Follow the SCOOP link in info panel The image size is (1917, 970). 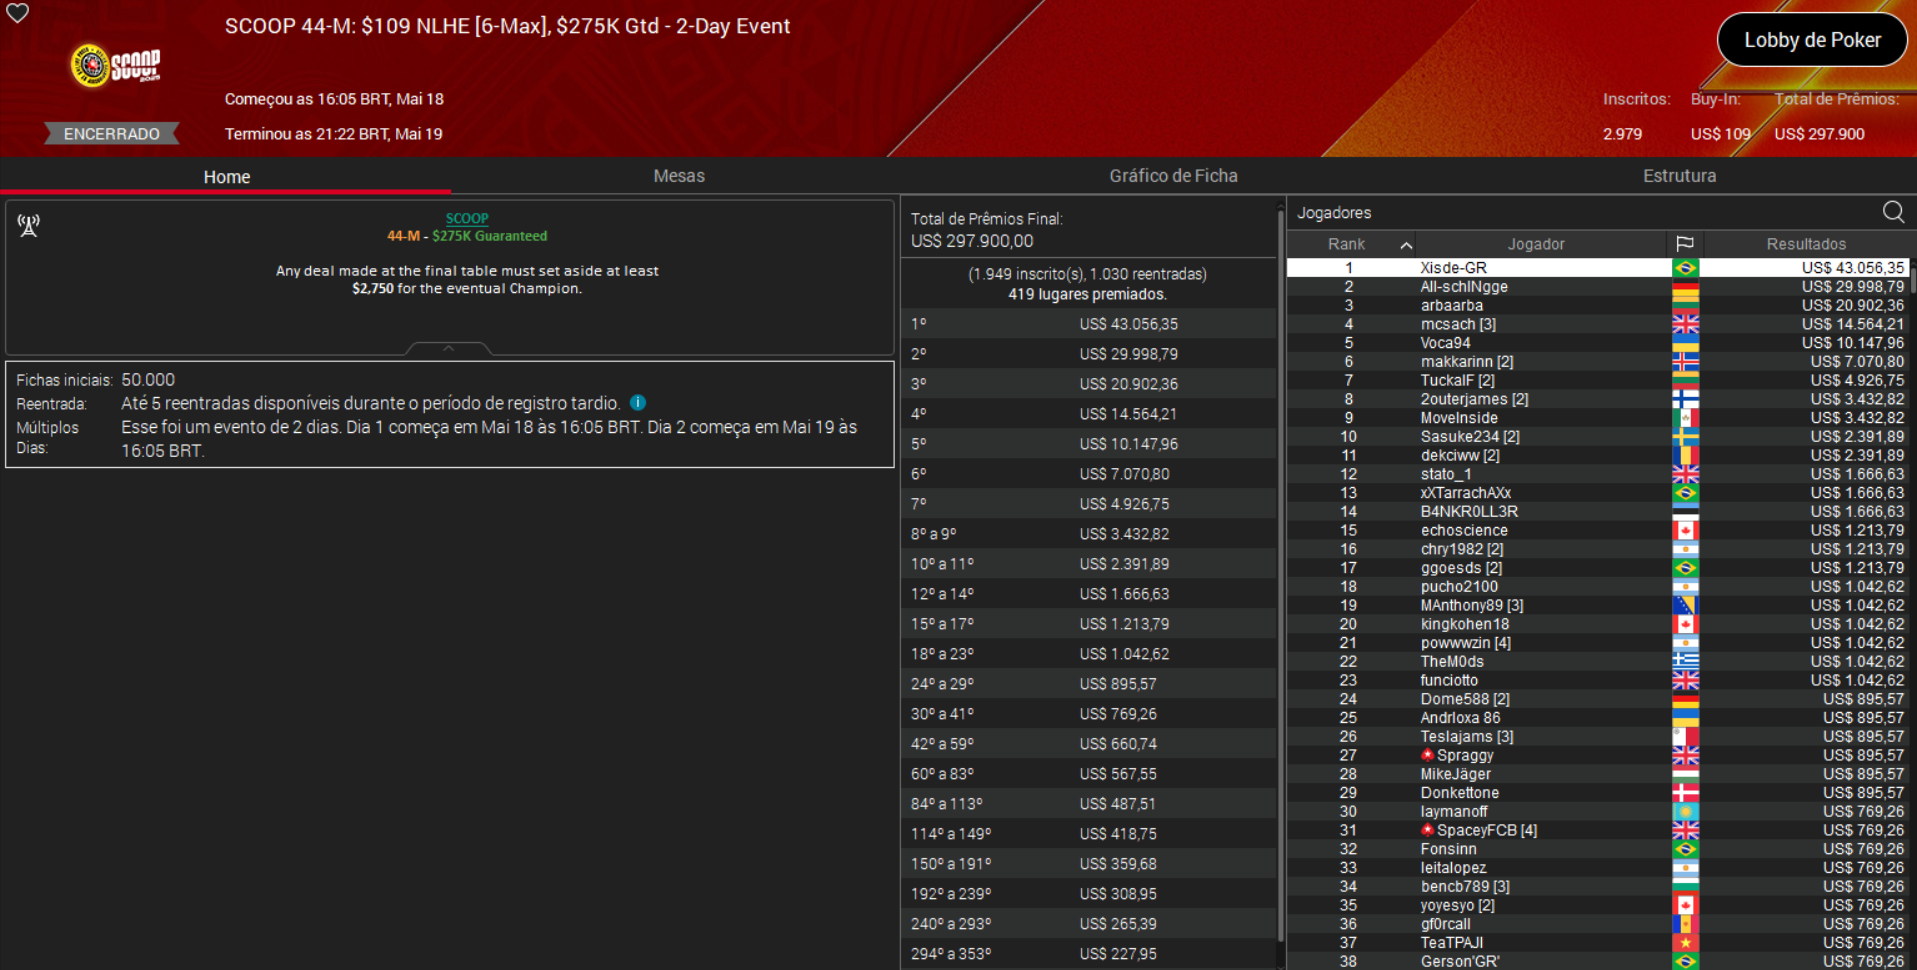pyautogui.click(x=467, y=218)
